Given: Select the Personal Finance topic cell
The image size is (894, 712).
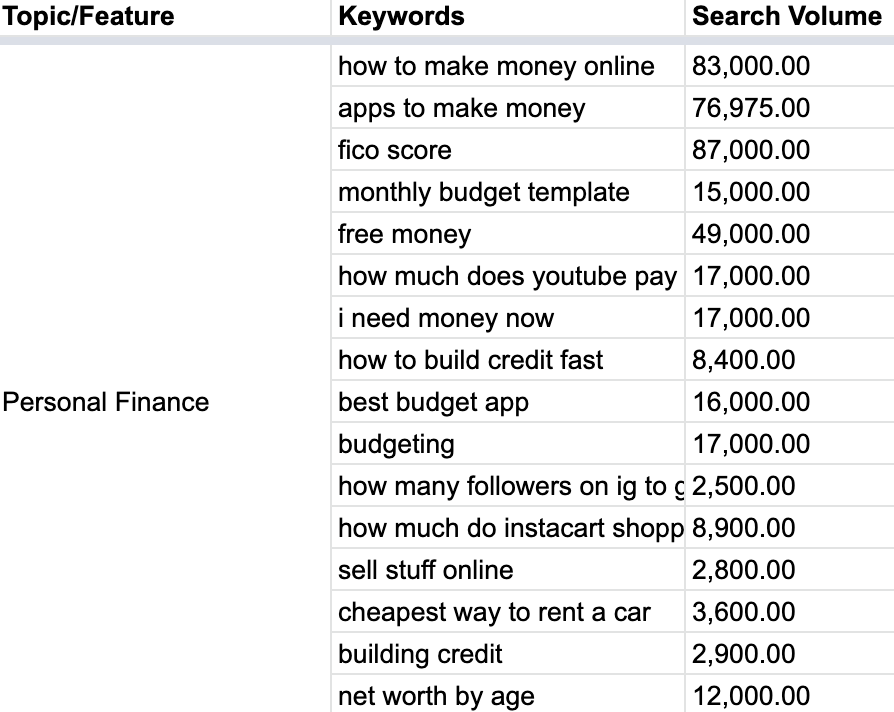Looking at the screenshot, I should pyautogui.click(x=106, y=402).
